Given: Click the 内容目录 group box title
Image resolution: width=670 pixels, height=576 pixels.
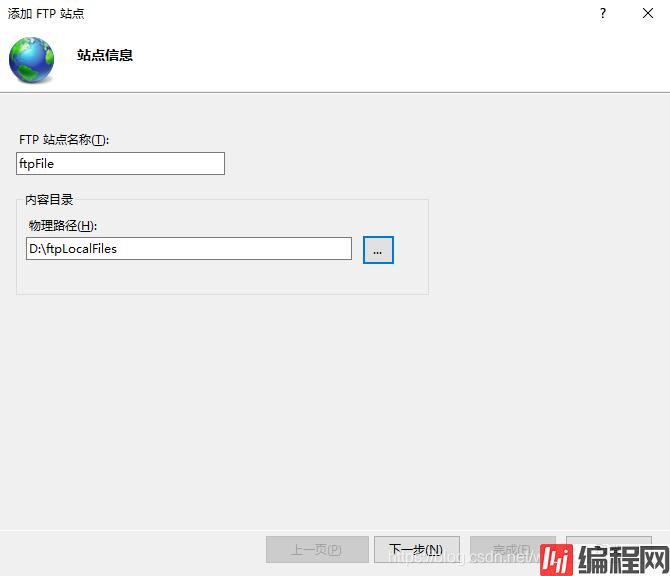Looking at the screenshot, I should pyautogui.click(x=49, y=200).
